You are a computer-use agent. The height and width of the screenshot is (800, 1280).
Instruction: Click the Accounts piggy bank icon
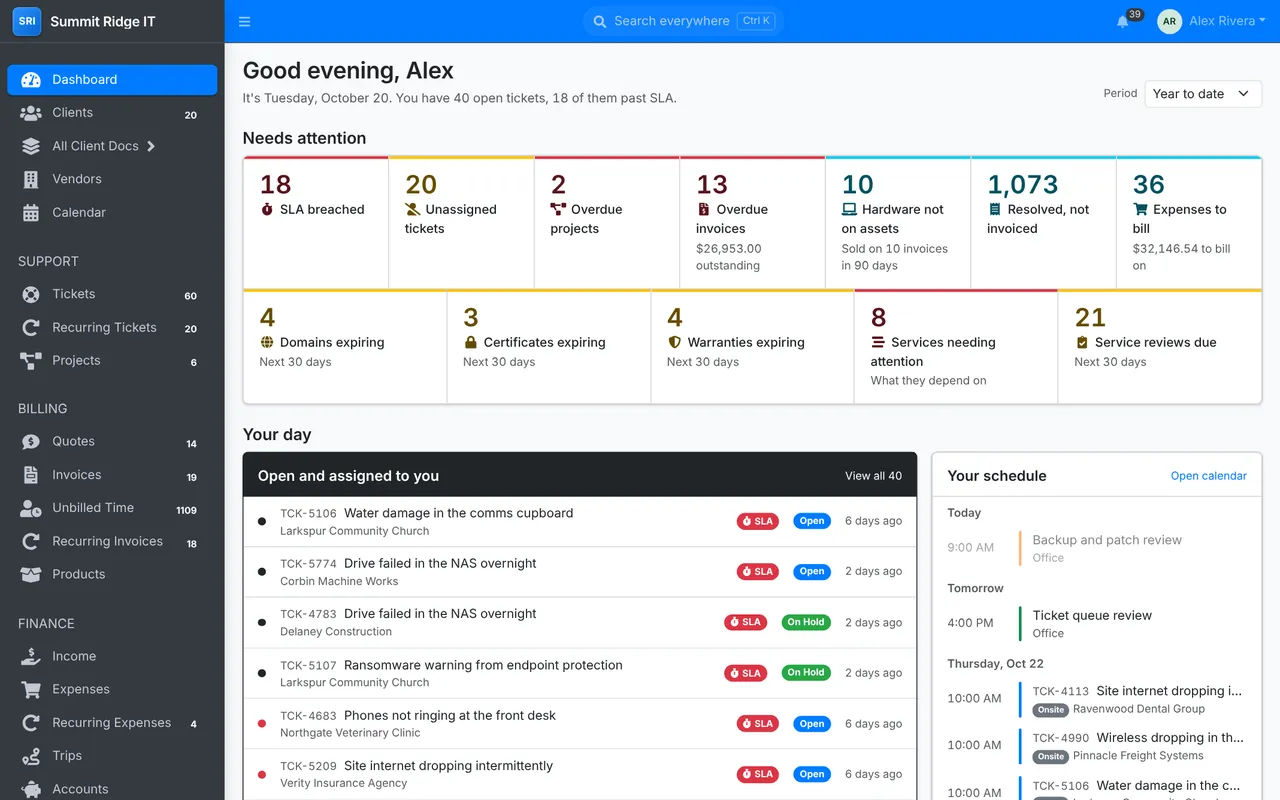point(31,789)
